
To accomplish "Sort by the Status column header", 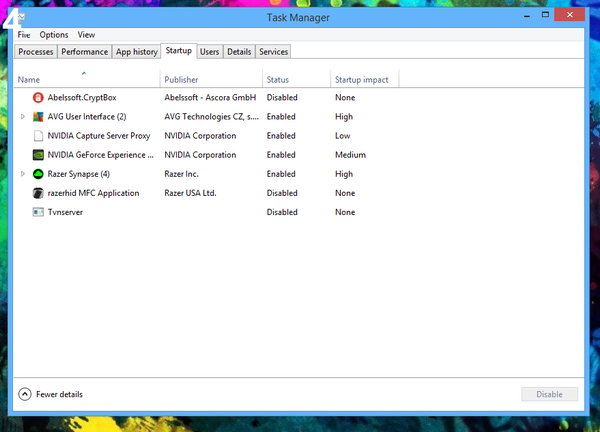I will pos(279,80).
